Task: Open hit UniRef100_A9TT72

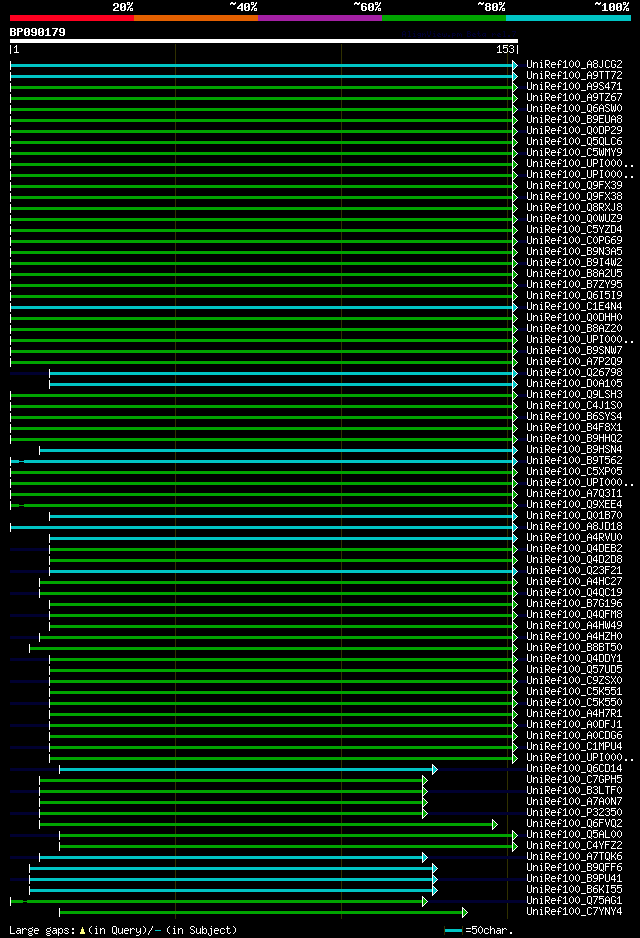Action: click(x=574, y=76)
